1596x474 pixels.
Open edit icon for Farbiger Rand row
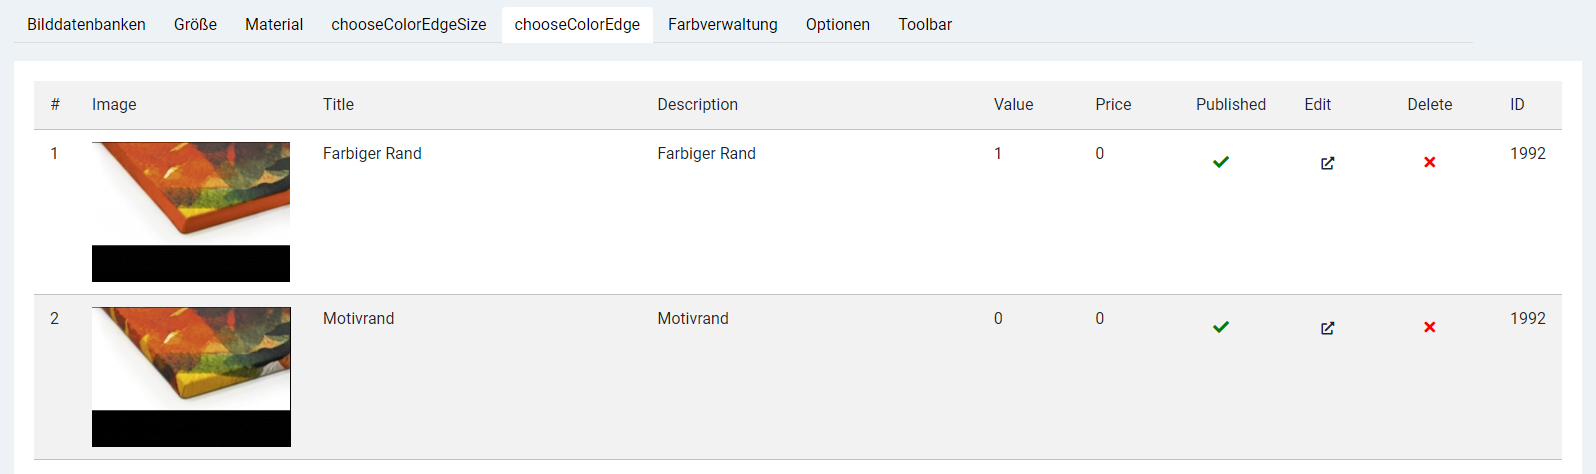[1327, 163]
